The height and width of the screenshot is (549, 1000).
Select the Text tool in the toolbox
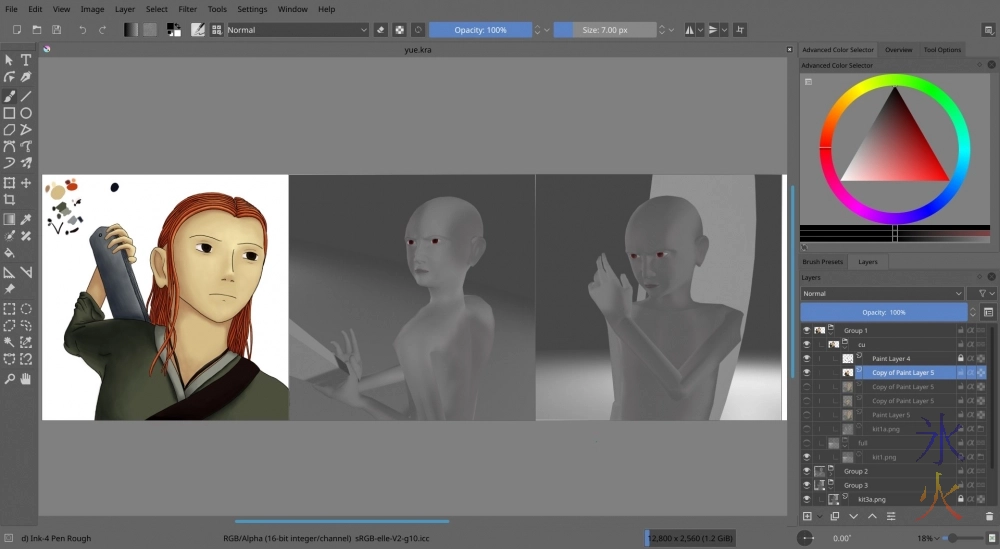coord(26,60)
